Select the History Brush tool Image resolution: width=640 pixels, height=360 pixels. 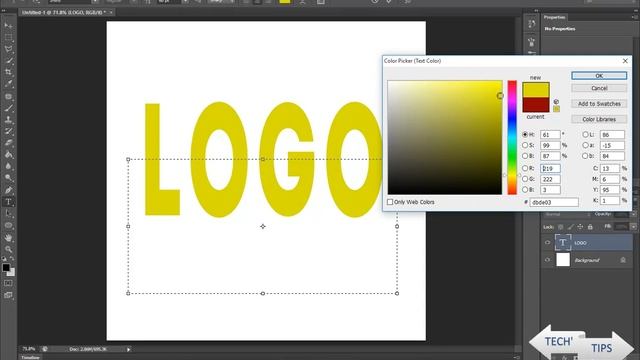(8, 131)
